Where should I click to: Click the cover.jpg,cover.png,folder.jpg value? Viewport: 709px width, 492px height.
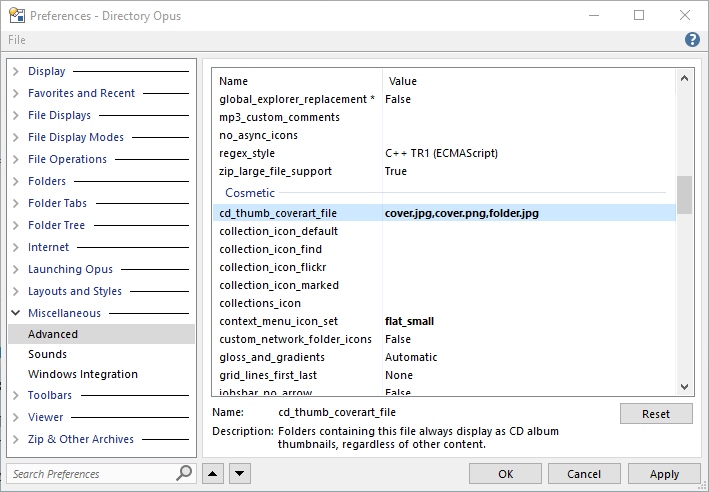pos(462,213)
